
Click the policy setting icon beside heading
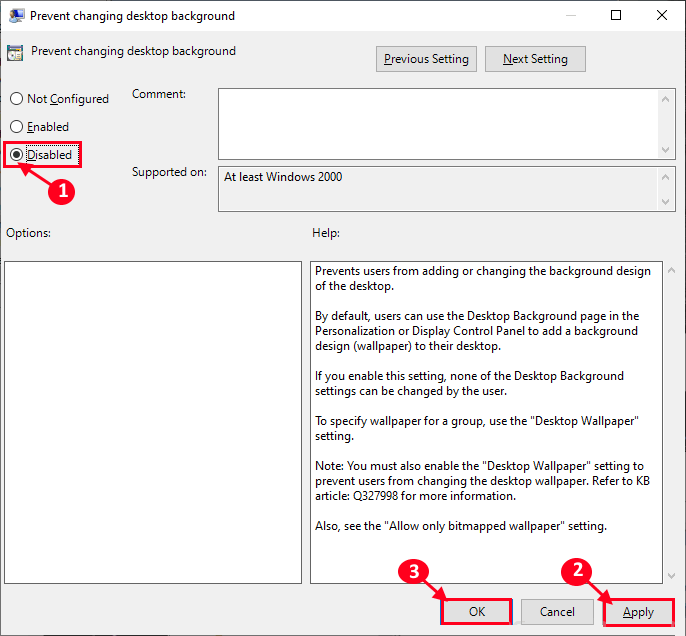15,52
